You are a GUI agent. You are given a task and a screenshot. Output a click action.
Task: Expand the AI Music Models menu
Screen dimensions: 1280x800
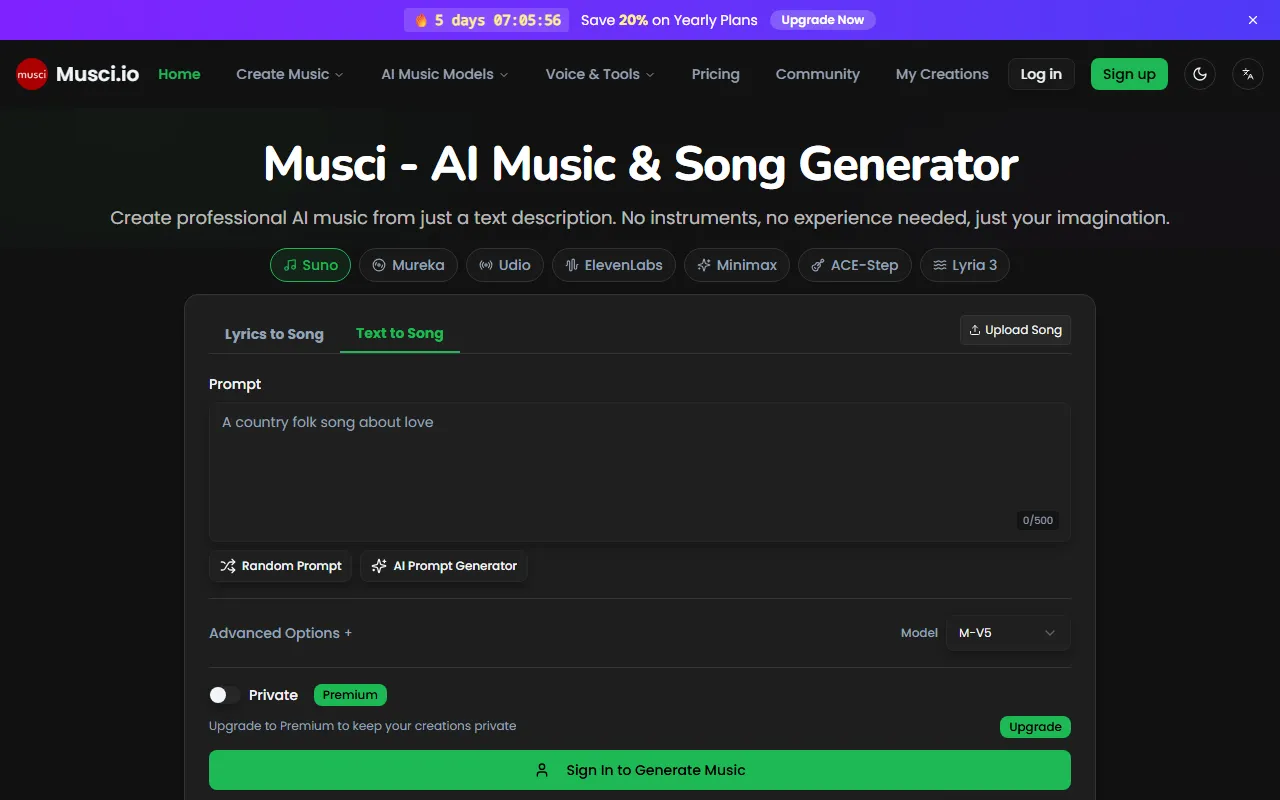[x=444, y=74]
